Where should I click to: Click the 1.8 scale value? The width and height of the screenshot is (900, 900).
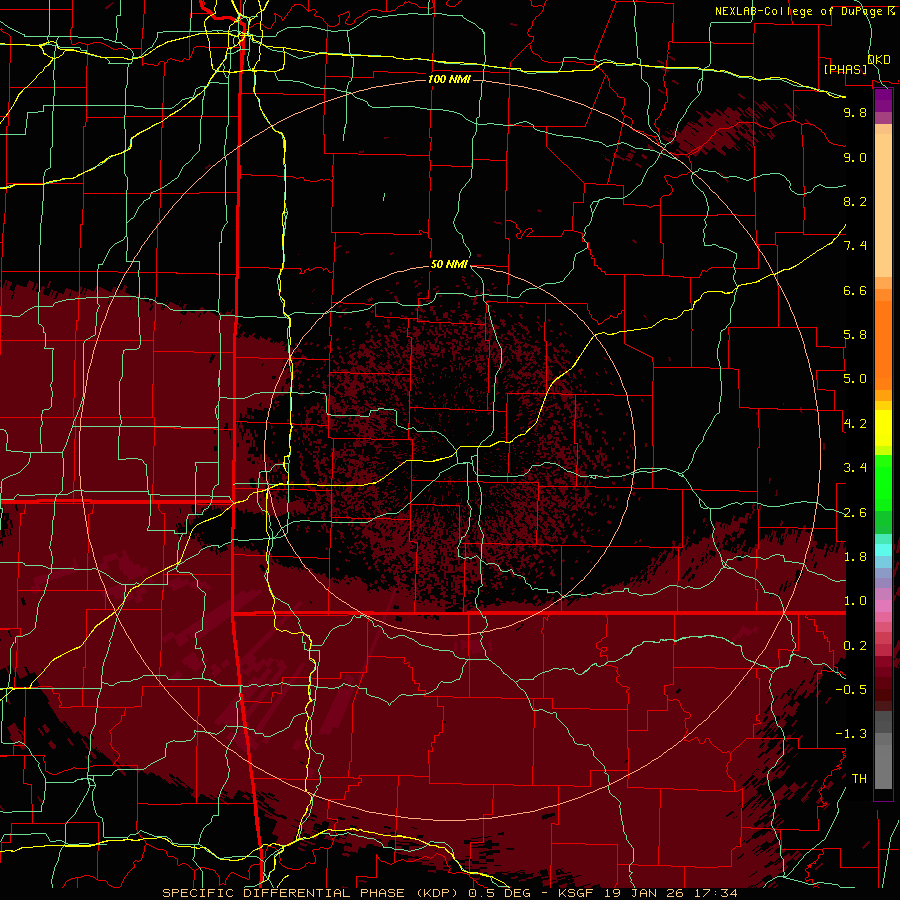point(855,557)
